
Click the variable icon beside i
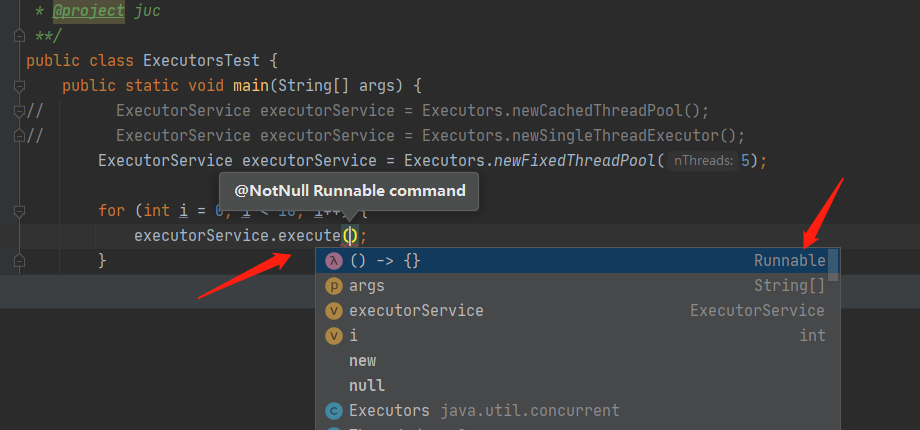334,336
